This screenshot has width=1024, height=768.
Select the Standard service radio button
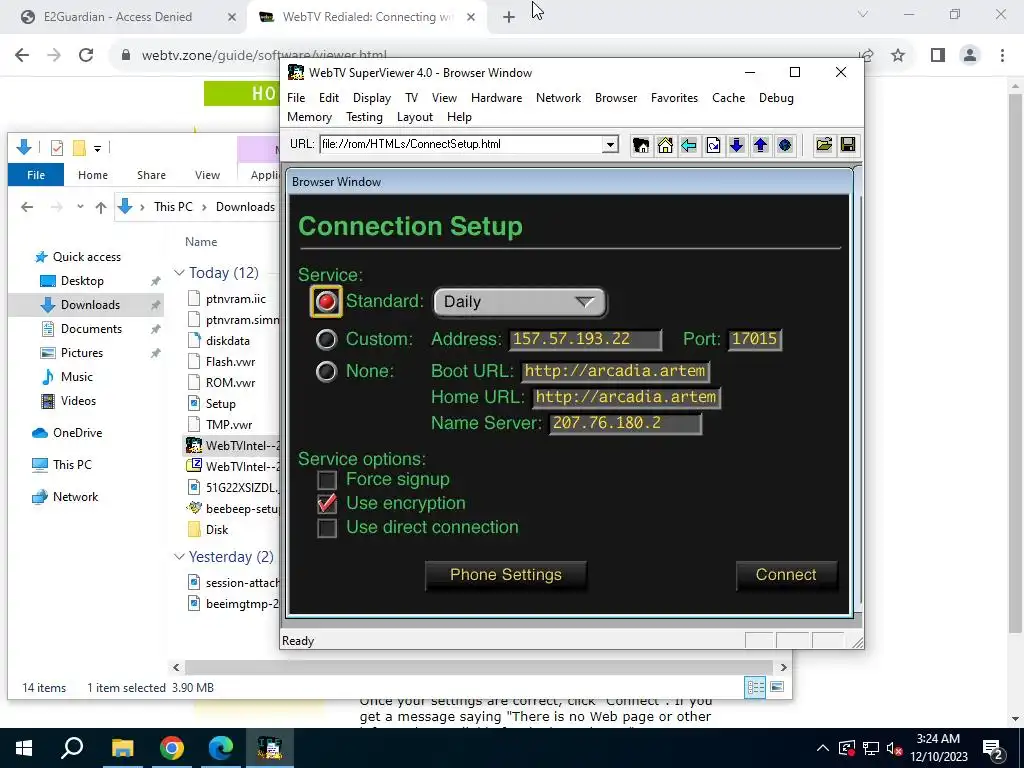tap(326, 302)
